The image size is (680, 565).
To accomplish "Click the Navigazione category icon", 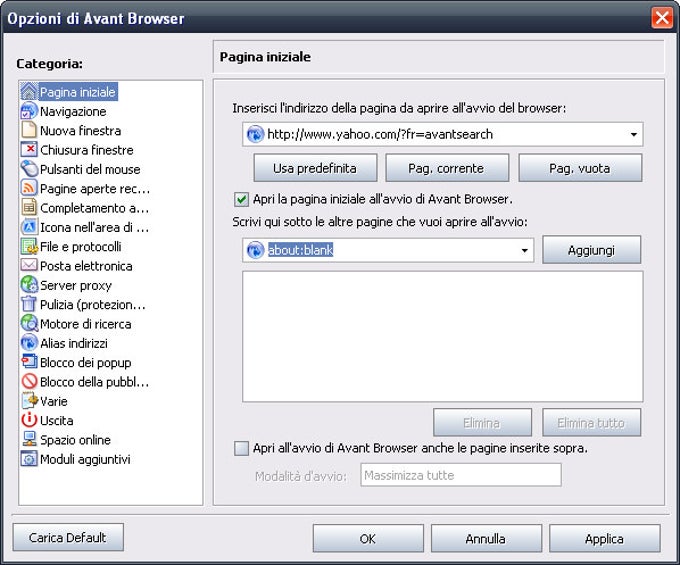I will [29, 111].
